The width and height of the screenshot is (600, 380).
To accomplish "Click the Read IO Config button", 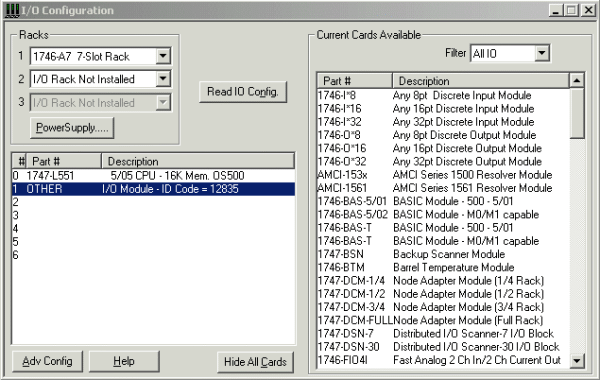I will tap(243, 92).
